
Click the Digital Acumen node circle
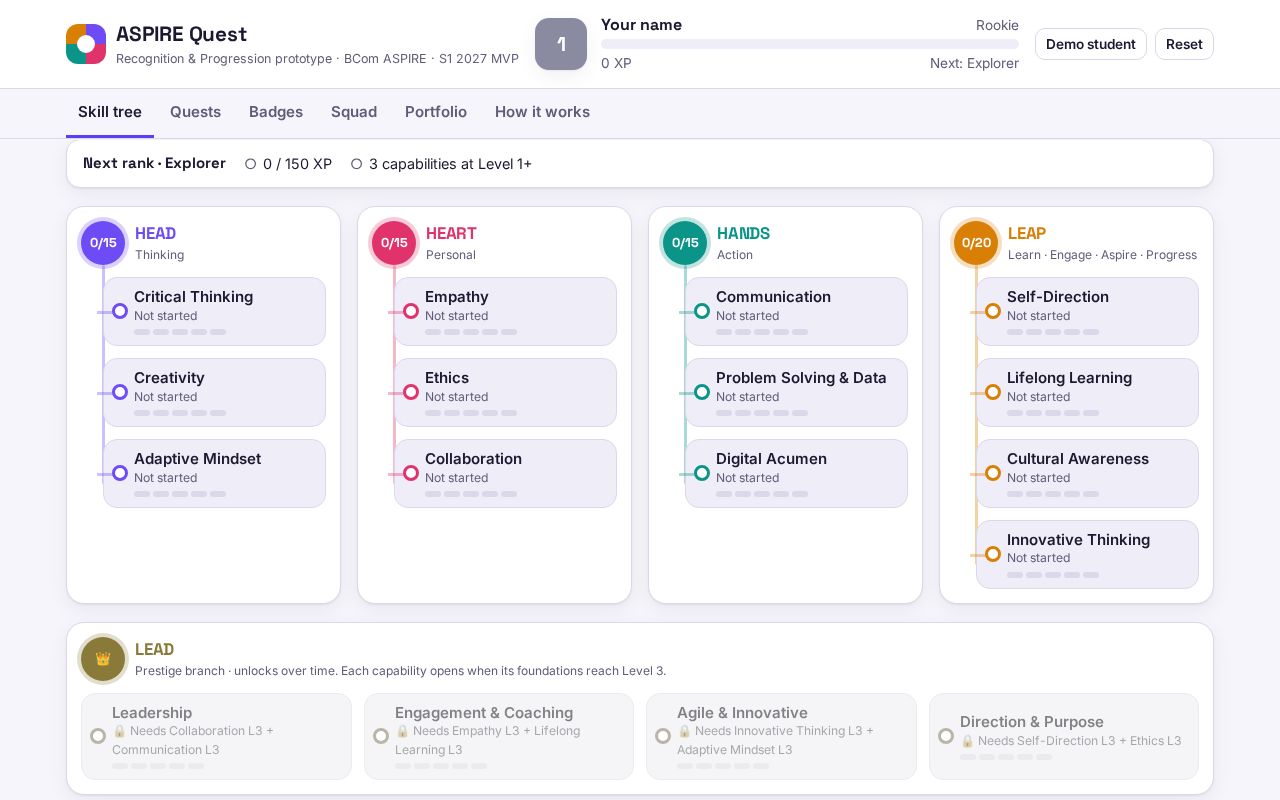[702, 473]
